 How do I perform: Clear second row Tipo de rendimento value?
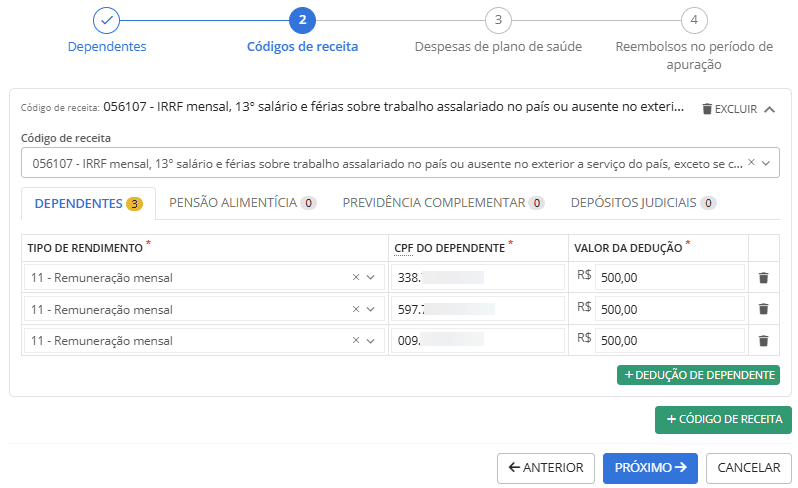(355, 309)
